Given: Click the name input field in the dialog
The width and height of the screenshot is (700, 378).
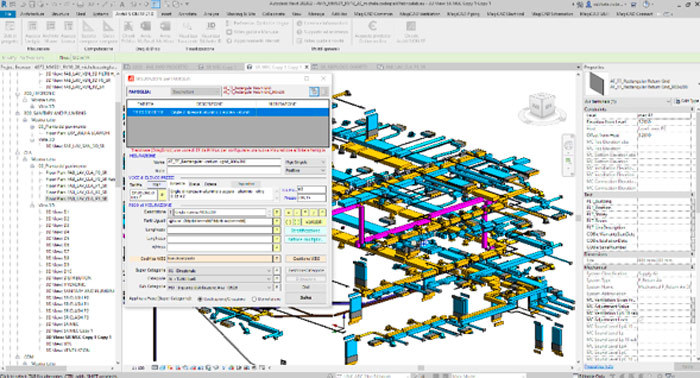Looking at the screenshot, I should coord(224,162).
